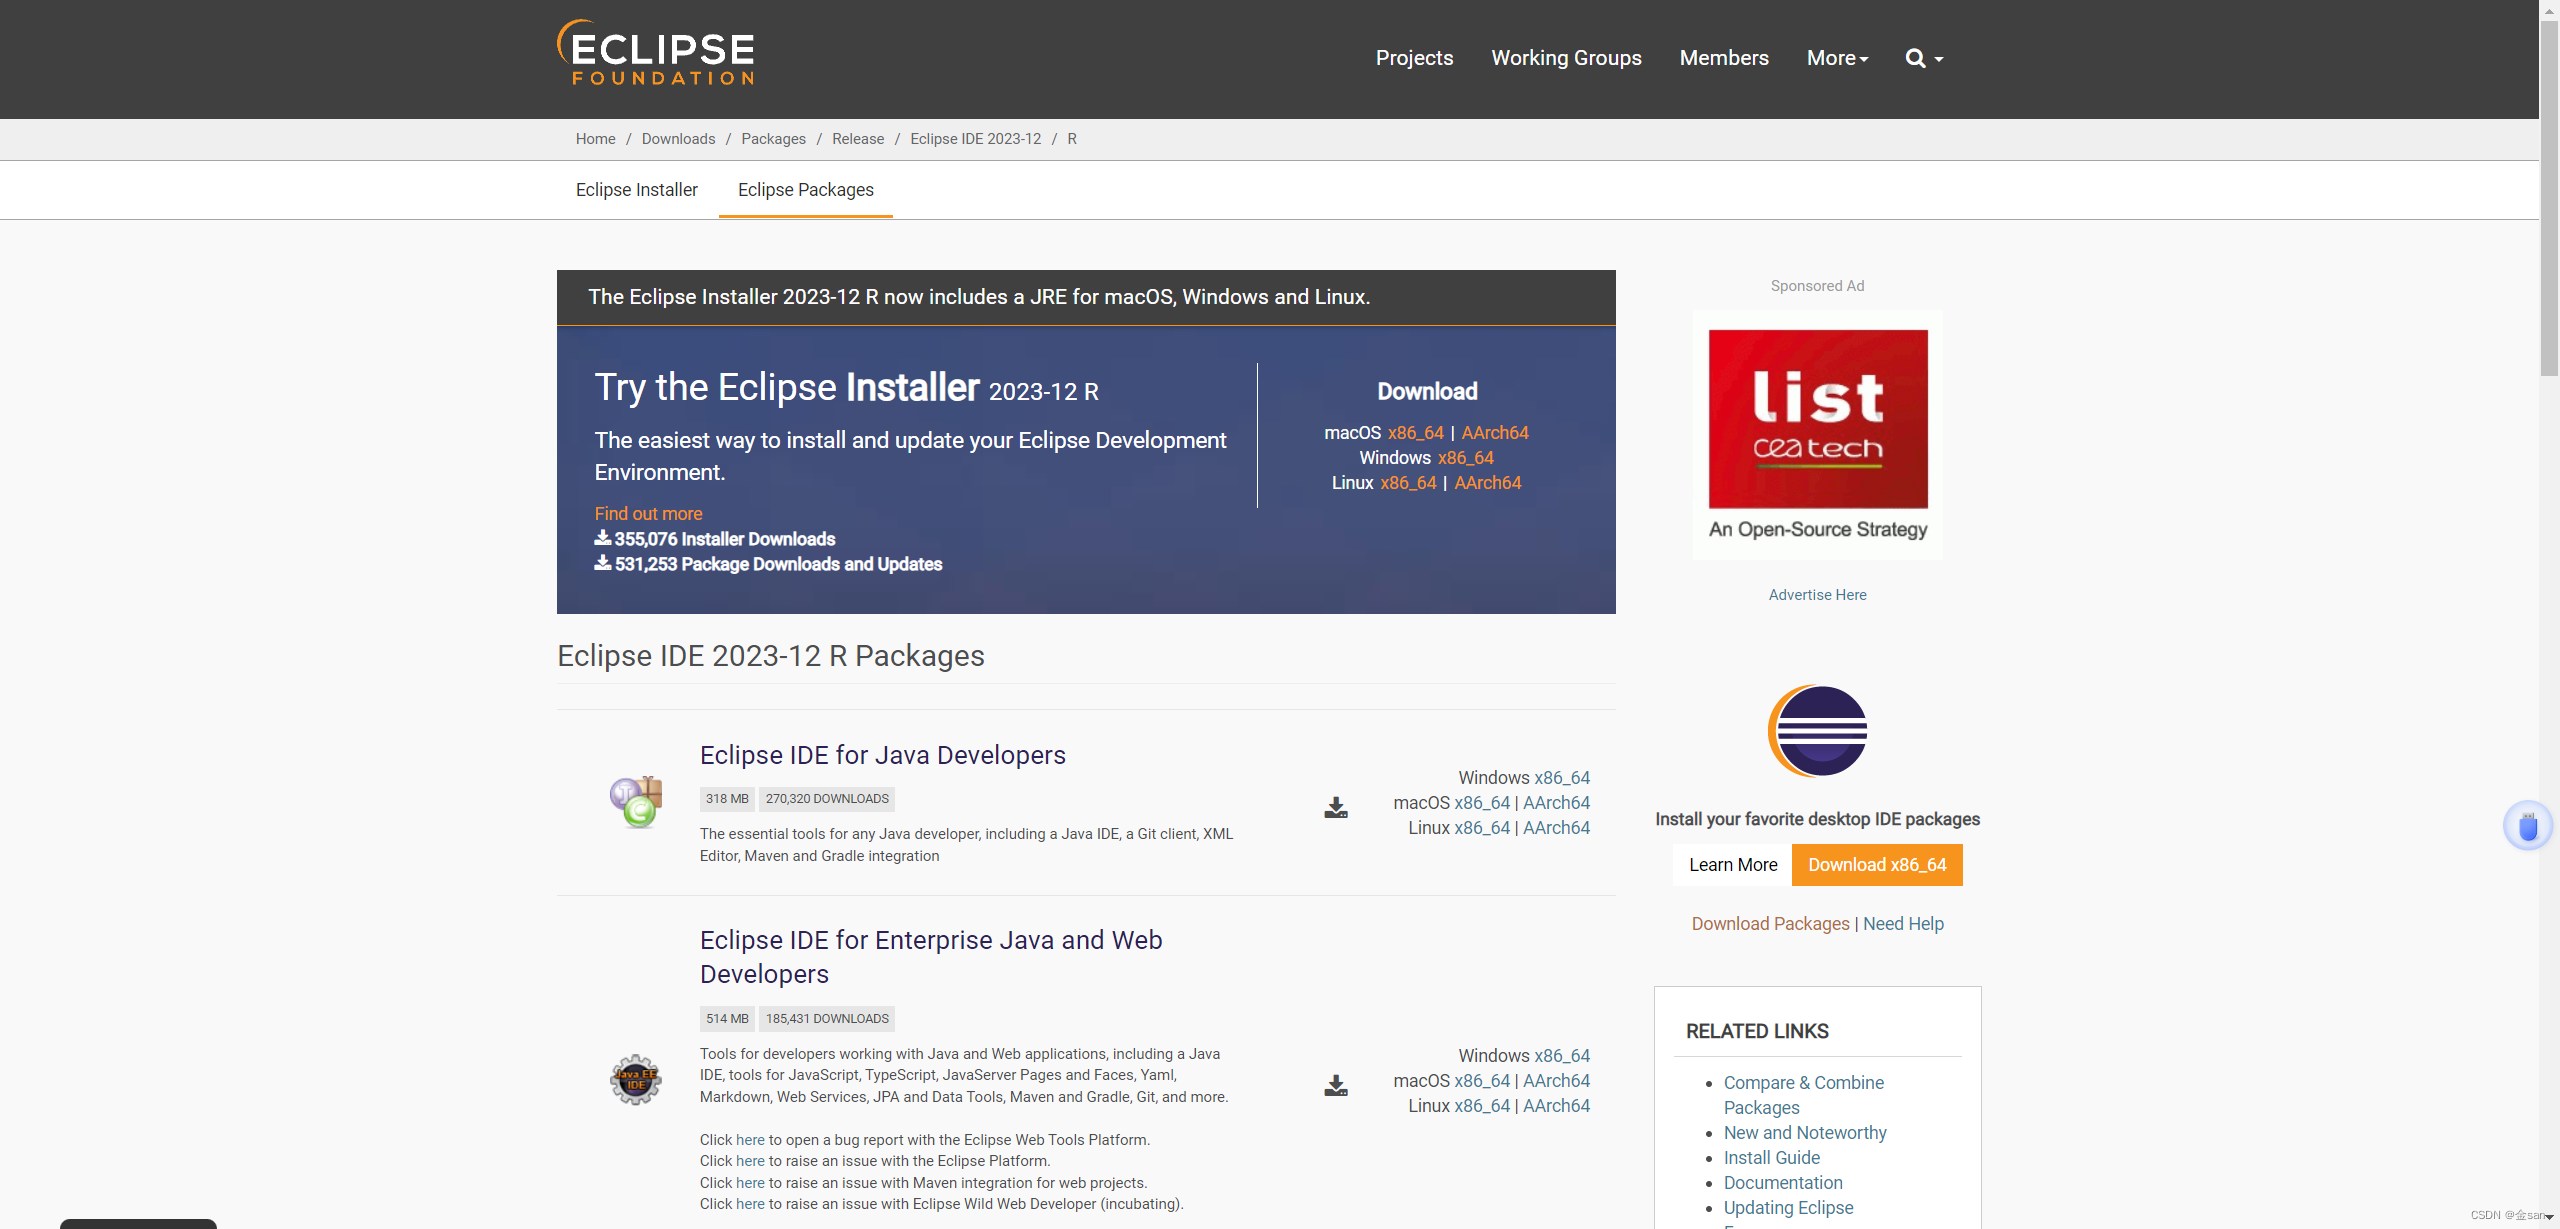2560x1229 pixels.
Task: Open Eclipse IDE 2023-12 breadcrumb
Action: 975,139
